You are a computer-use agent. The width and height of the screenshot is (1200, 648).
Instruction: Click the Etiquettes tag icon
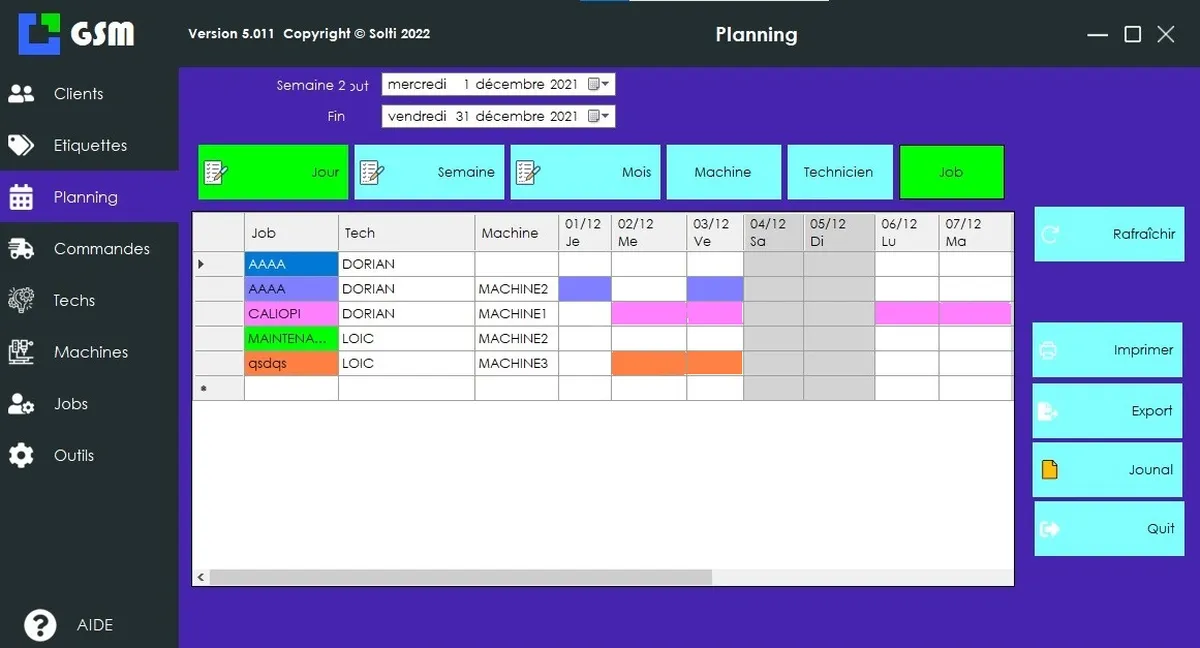(x=21, y=146)
